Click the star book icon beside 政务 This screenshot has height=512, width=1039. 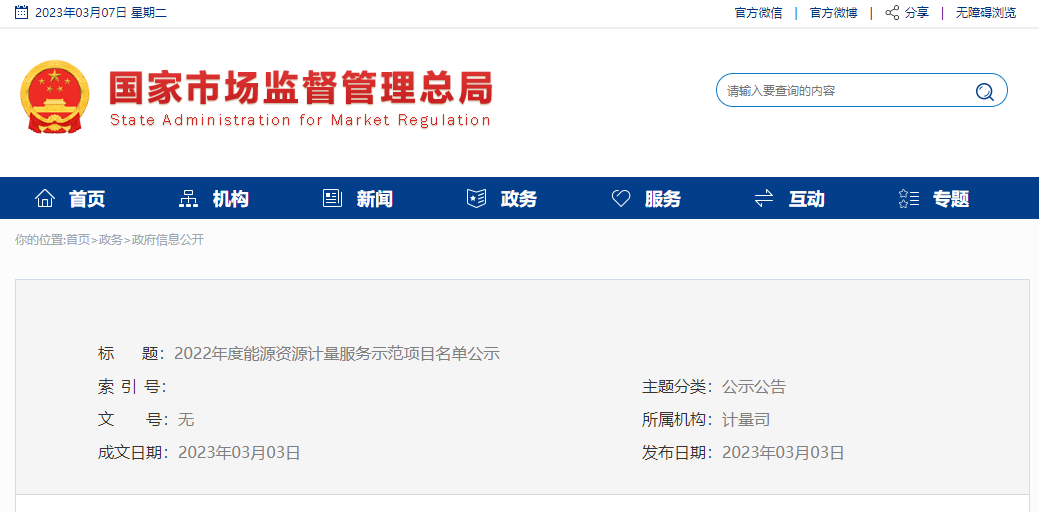(x=476, y=198)
